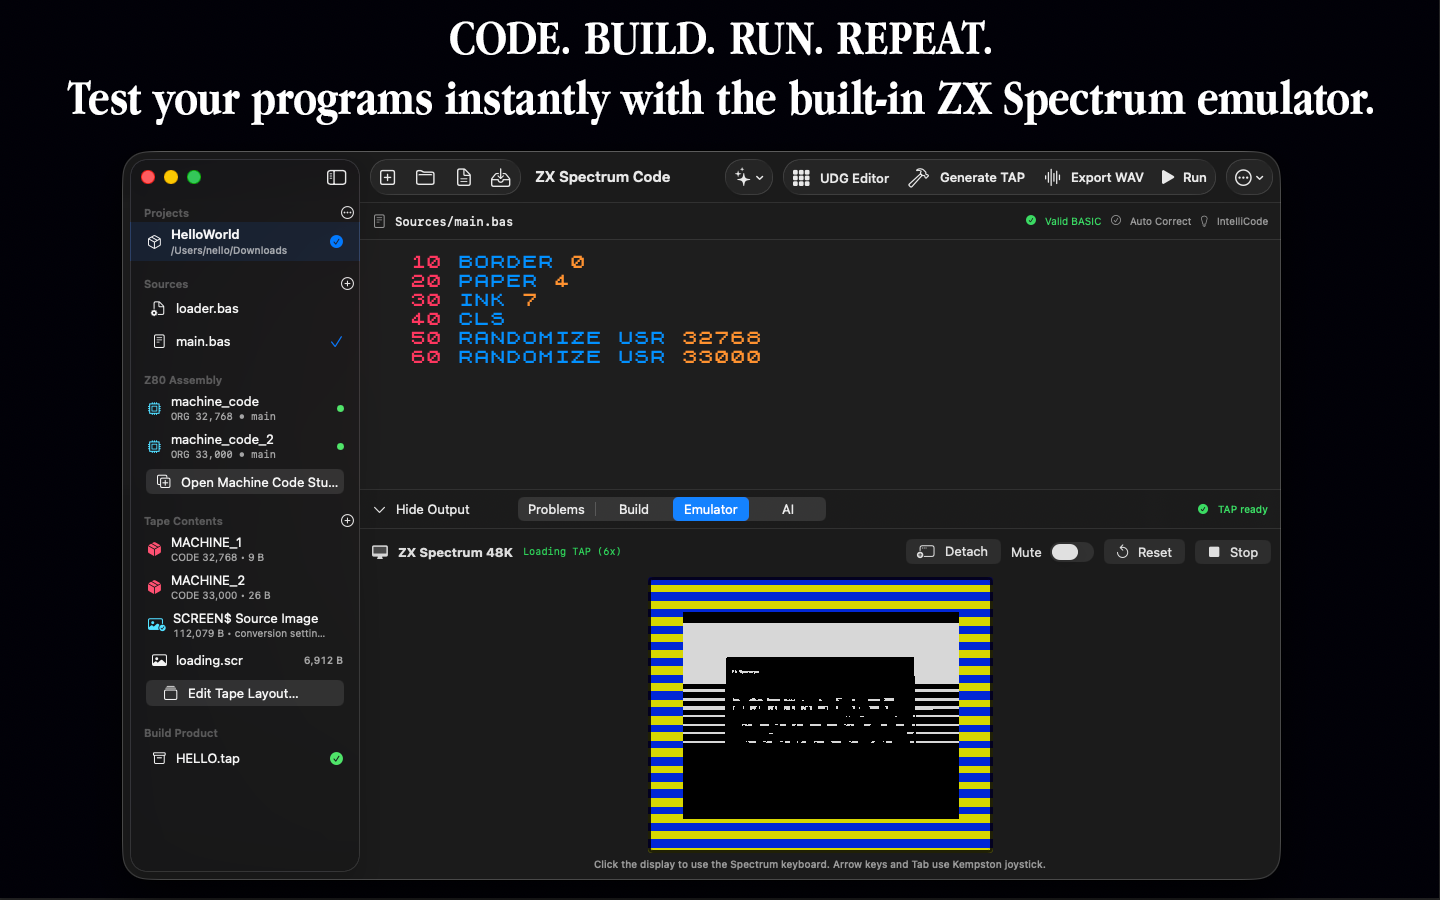Open loader.bas source file

pyautogui.click(x=245, y=309)
